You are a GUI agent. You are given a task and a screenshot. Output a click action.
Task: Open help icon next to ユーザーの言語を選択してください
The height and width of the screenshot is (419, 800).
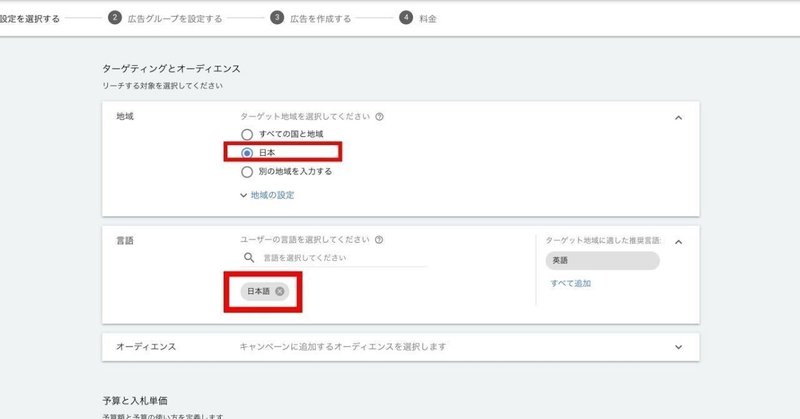tap(379, 239)
